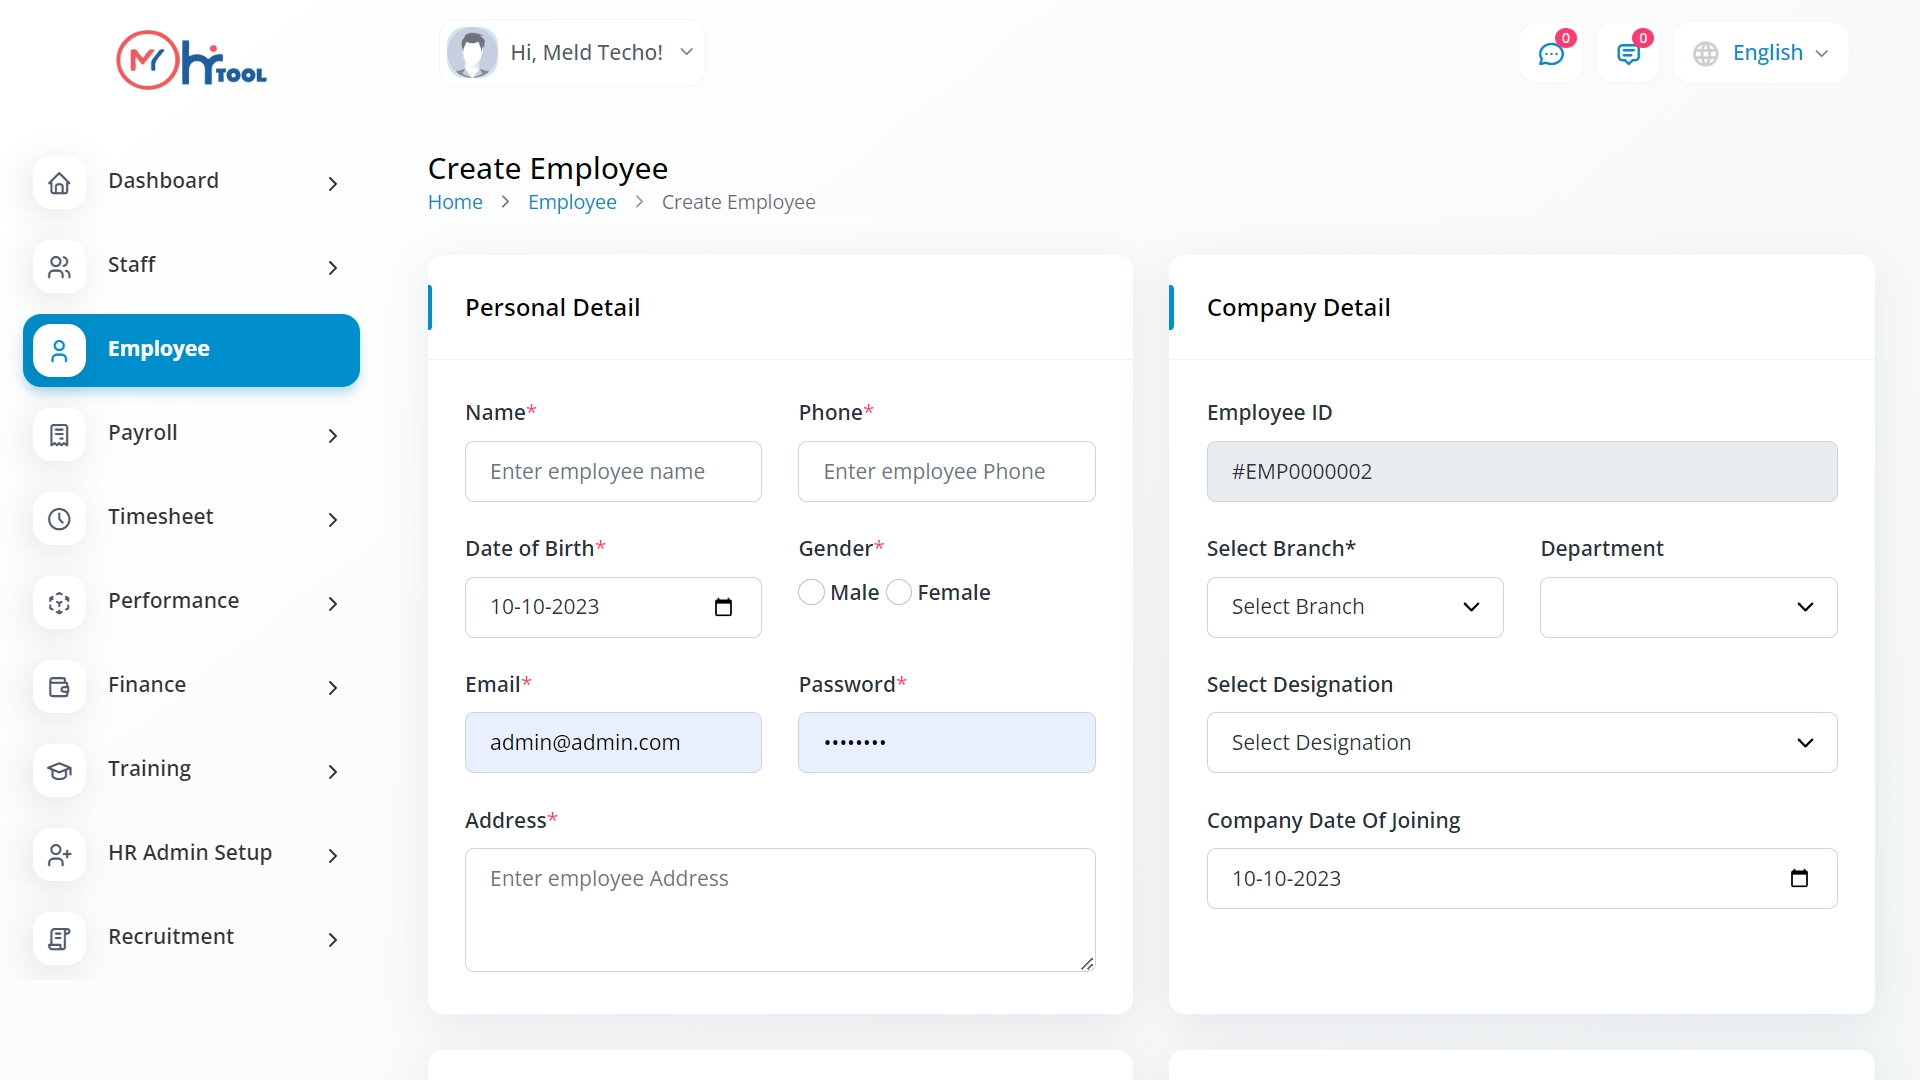Click the chat messages icon in header

point(1551,54)
